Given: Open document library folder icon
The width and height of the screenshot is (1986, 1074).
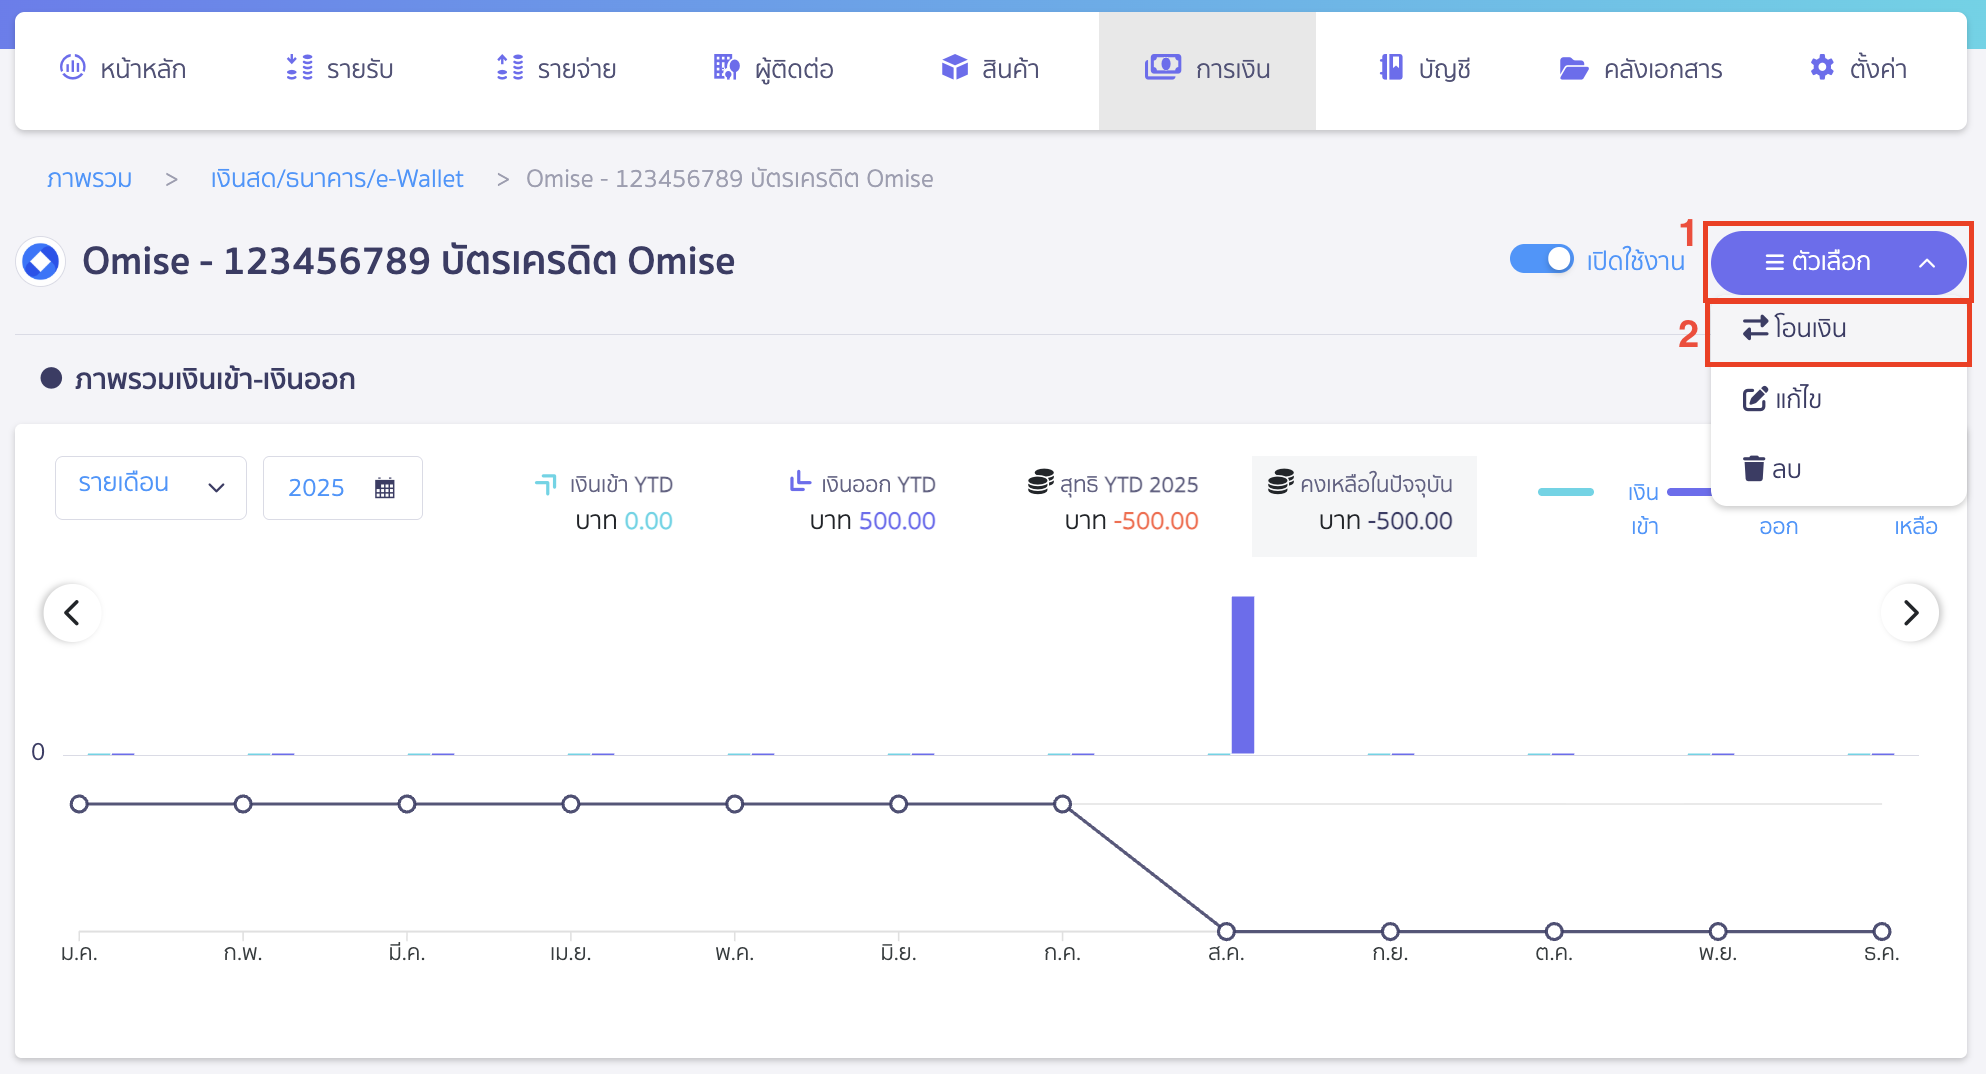Looking at the screenshot, I should tap(1574, 68).
